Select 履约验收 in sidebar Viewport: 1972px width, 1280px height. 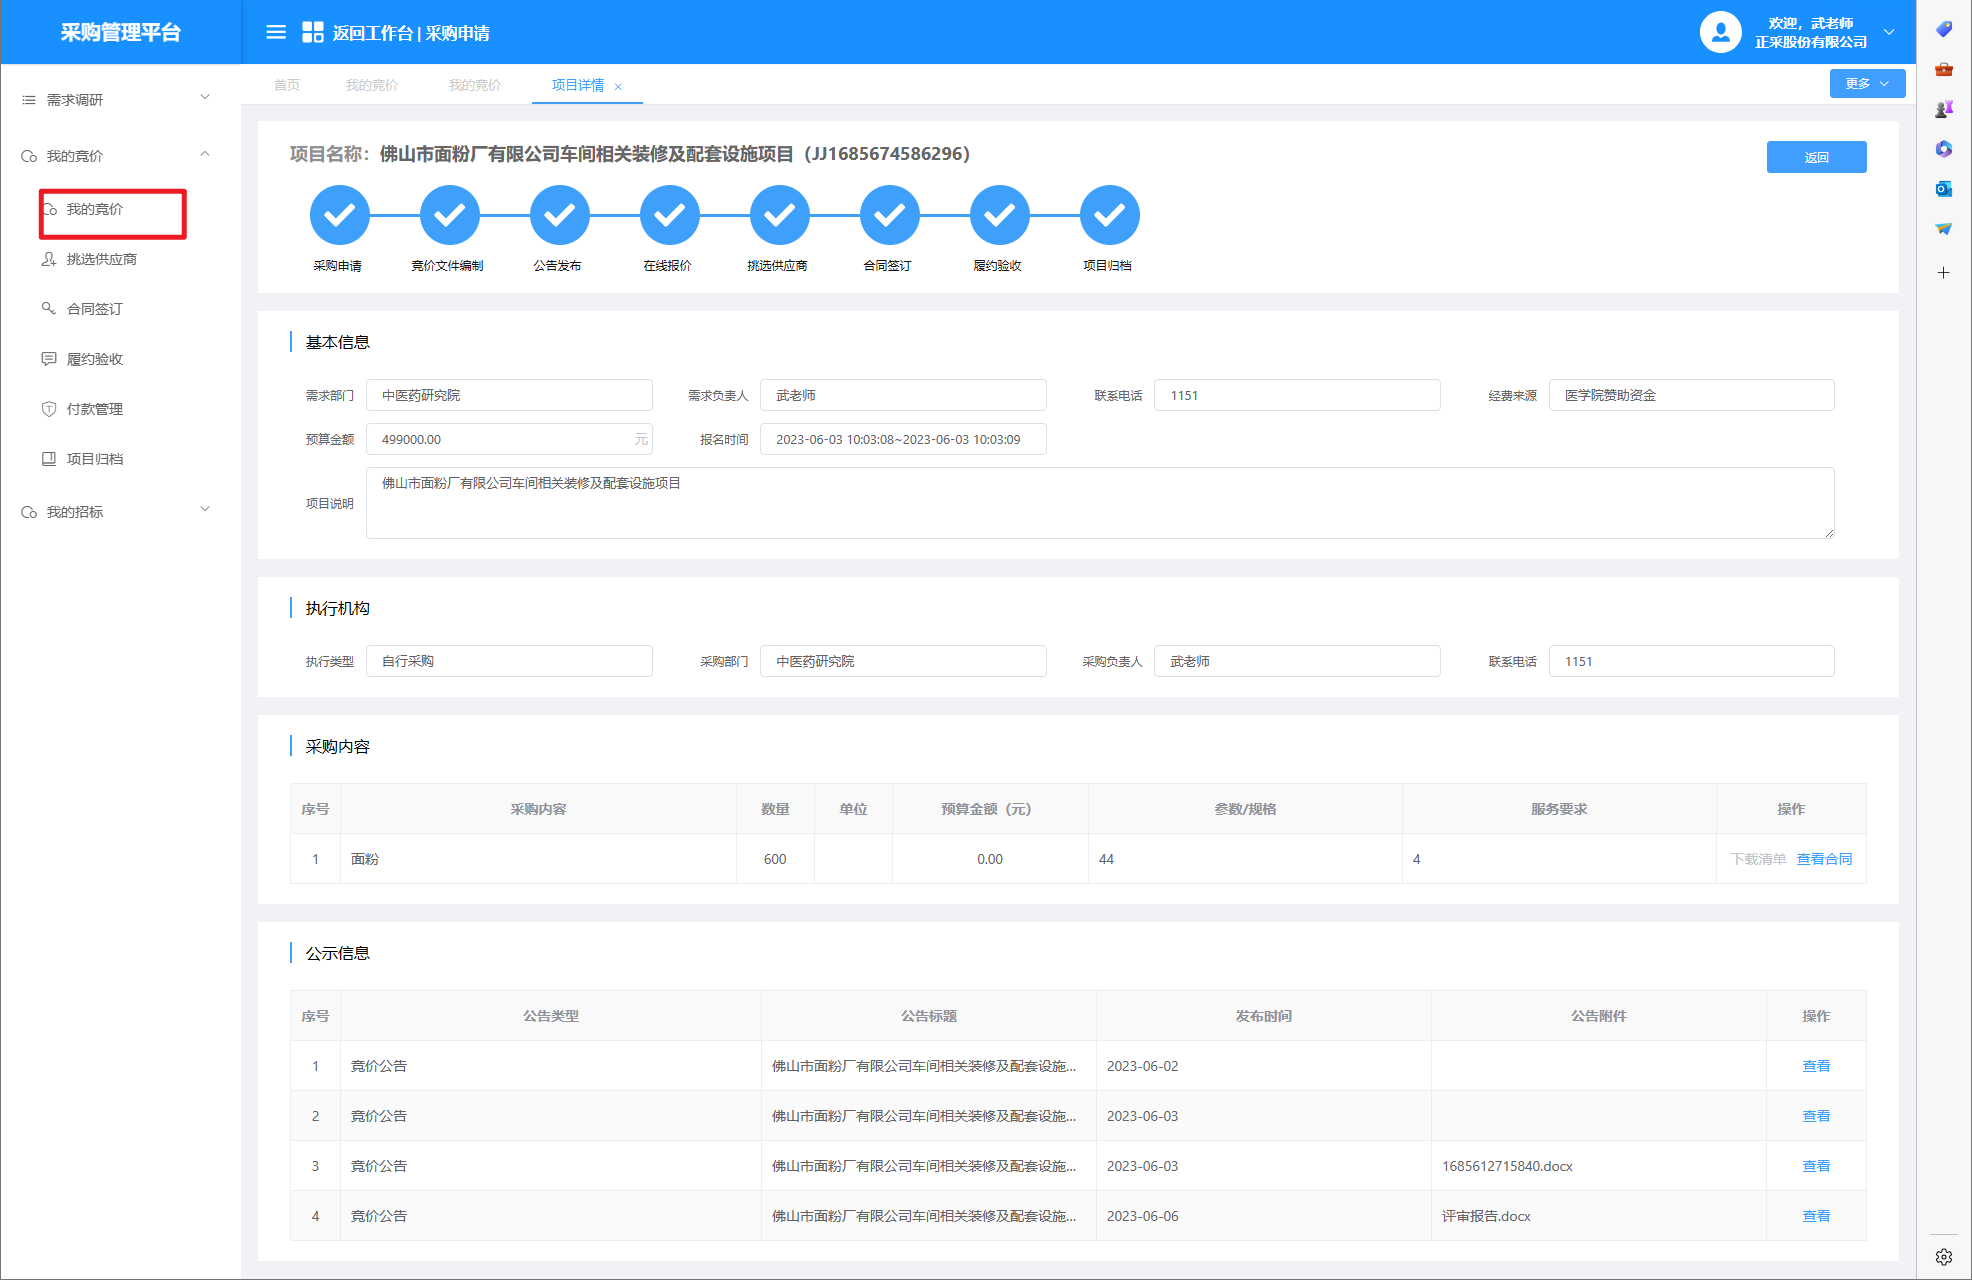coord(95,359)
